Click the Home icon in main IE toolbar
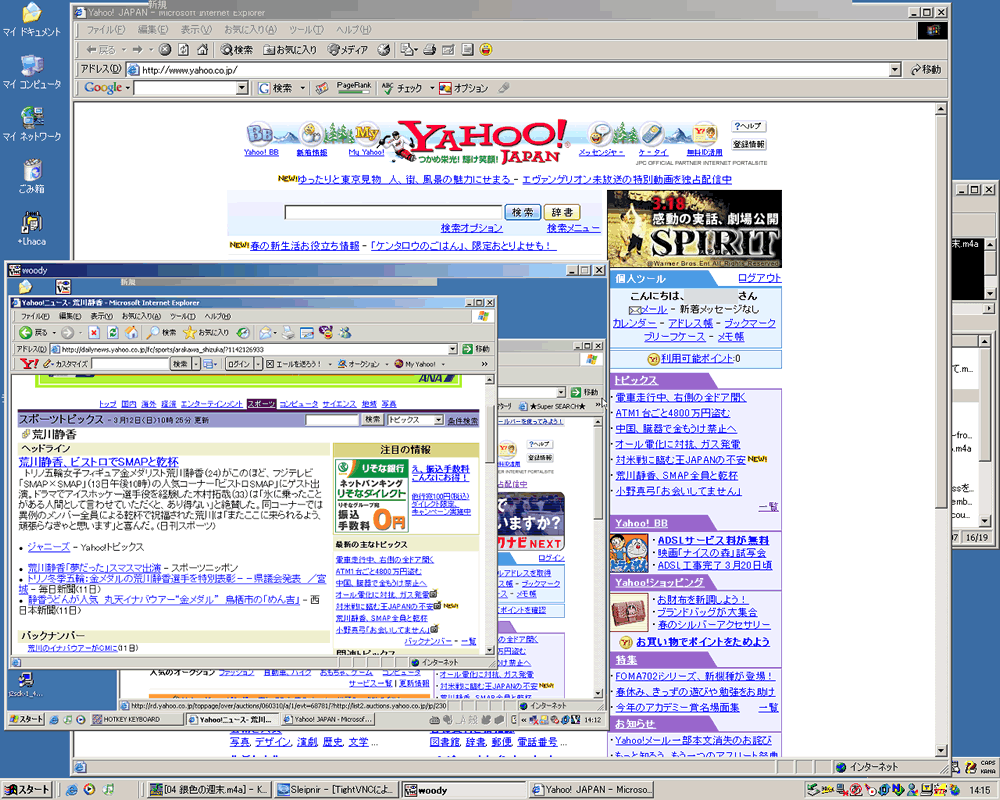Image resolution: width=1000 pixels, height=800 pixels. 202,50
